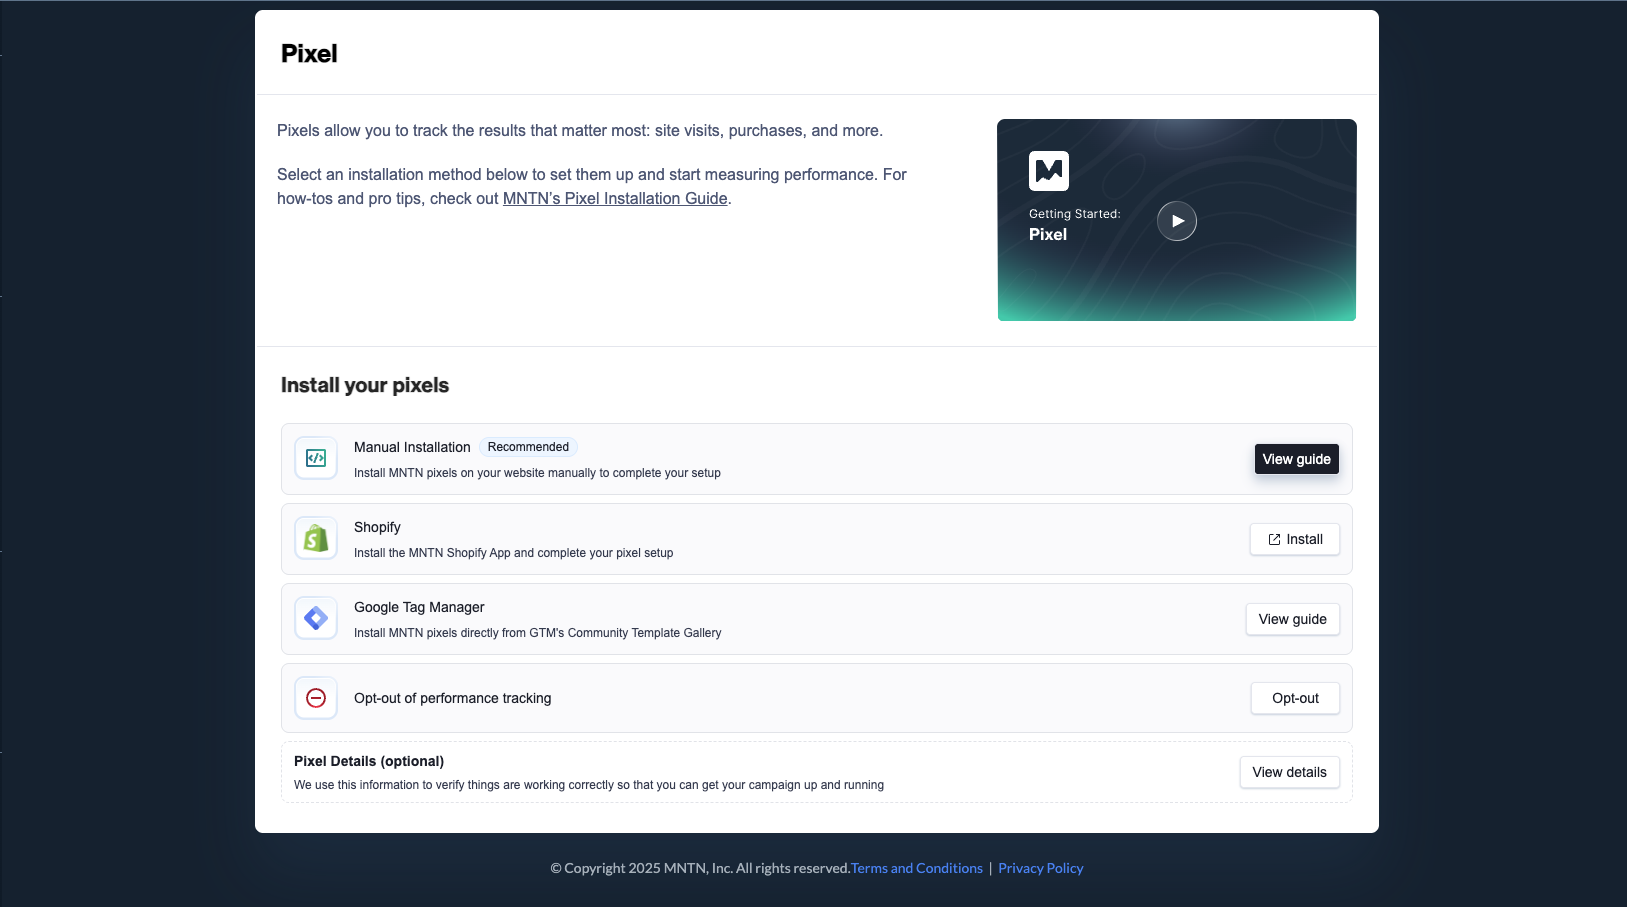This screenshot has width=1627, height=907.
Task: Click the Pixel Details (optional) heading
Action: point(369,761)
